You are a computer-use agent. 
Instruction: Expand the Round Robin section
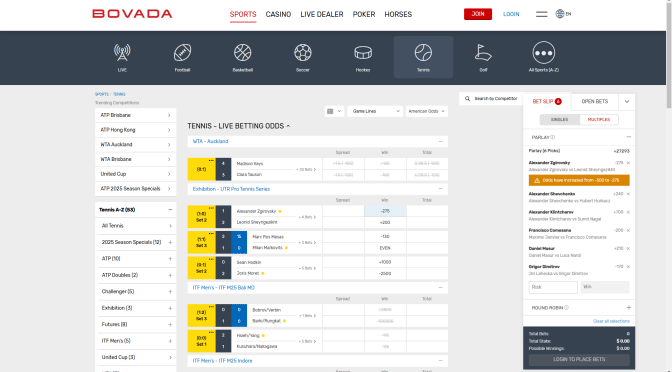click(x=629, y=308)
